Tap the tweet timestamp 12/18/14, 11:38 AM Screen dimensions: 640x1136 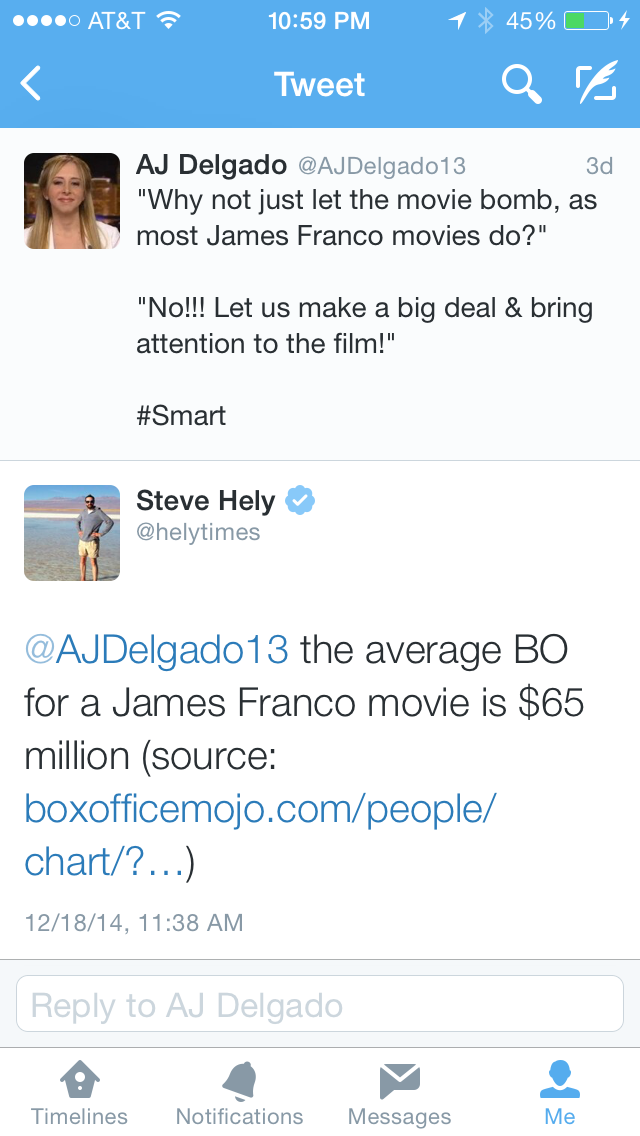pyautogui.click(x=134, y=922)
